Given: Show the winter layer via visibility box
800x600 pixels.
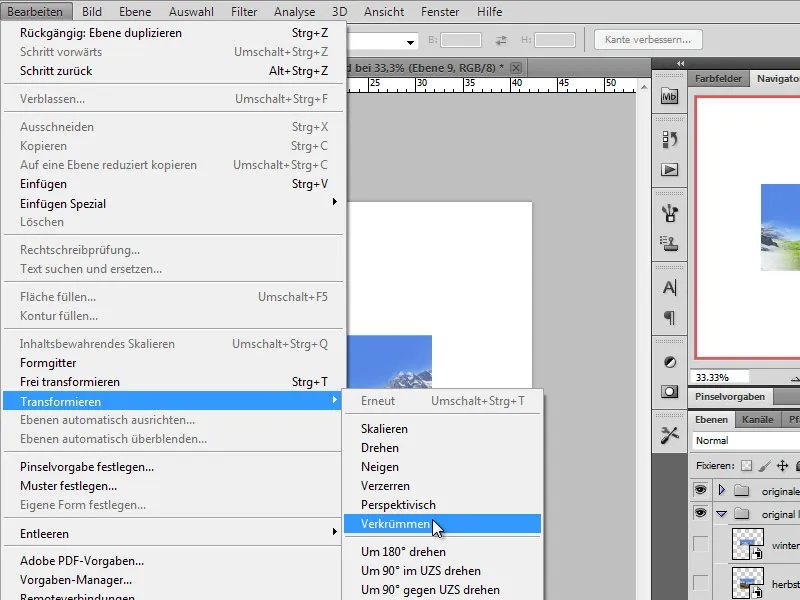Looking at the screenshot, I should click(x=701, y=544).
